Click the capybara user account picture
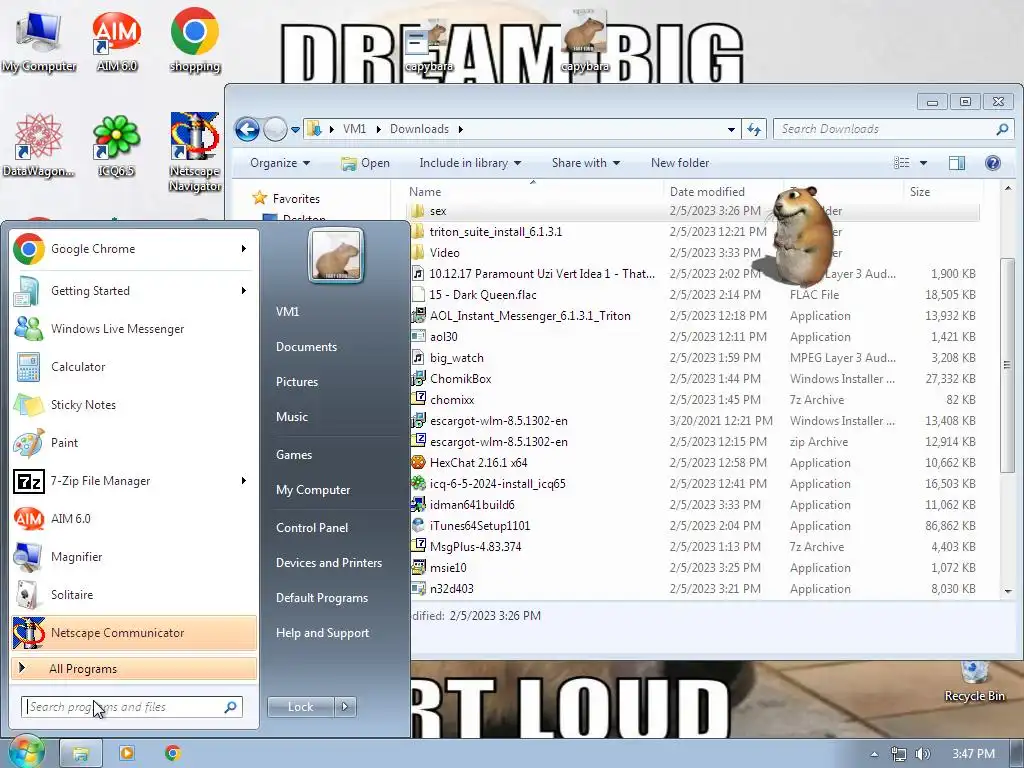This screenshot has width=1024, height=768. [x=336, y=255]
